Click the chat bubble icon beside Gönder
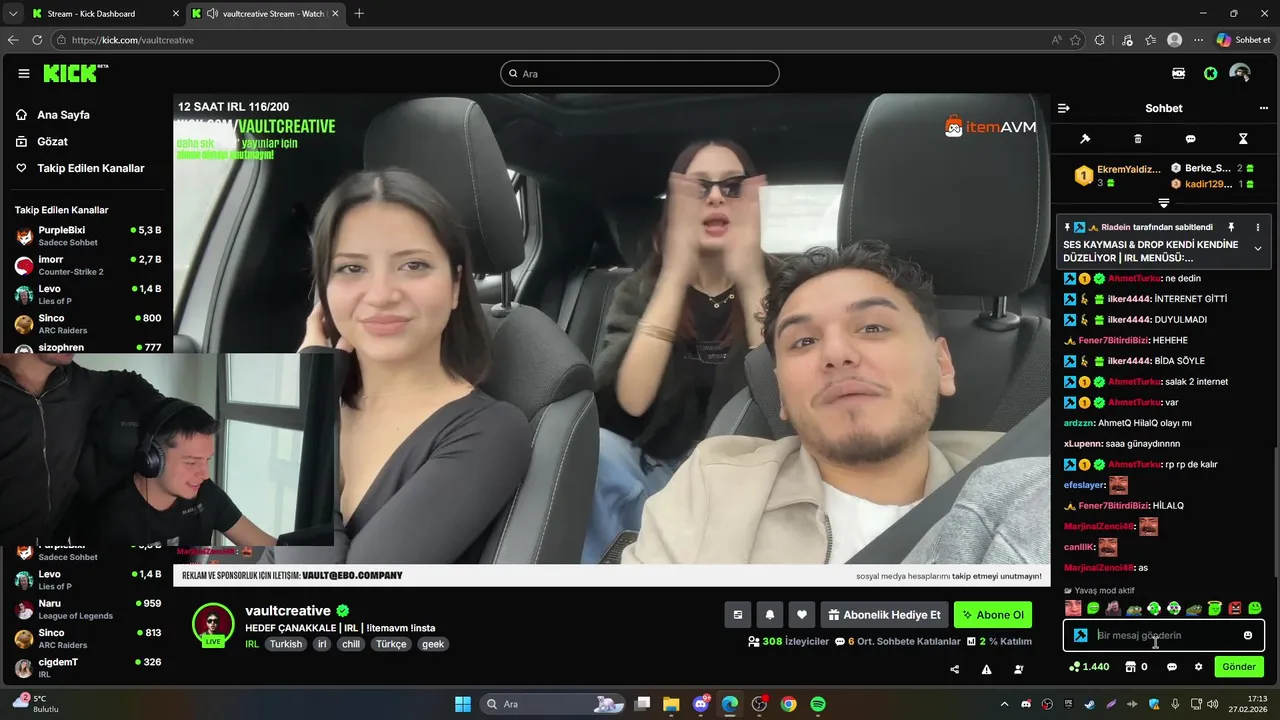 point(1172,667)
